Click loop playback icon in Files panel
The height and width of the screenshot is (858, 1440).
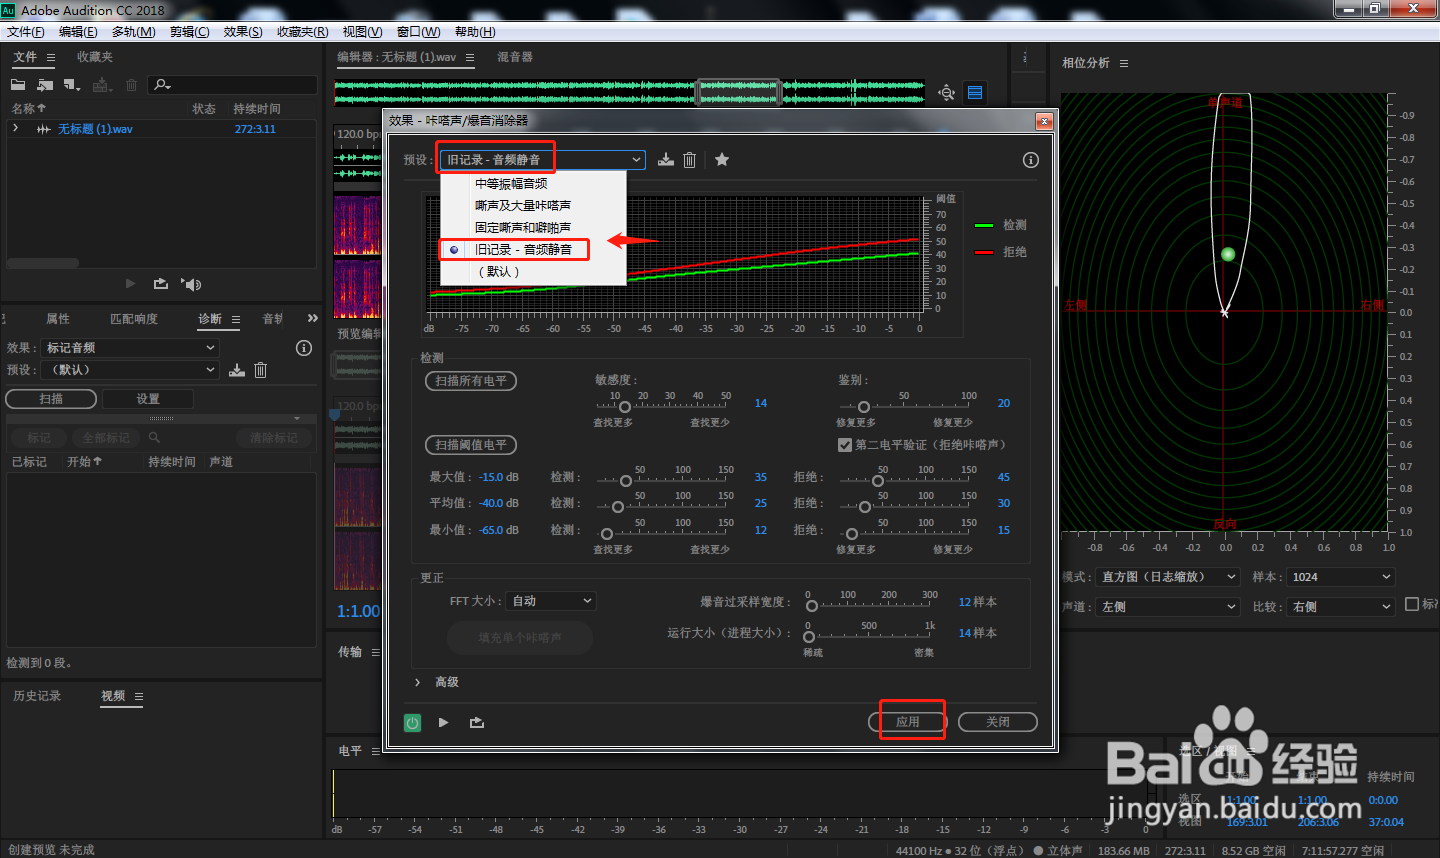click(160, 284)
